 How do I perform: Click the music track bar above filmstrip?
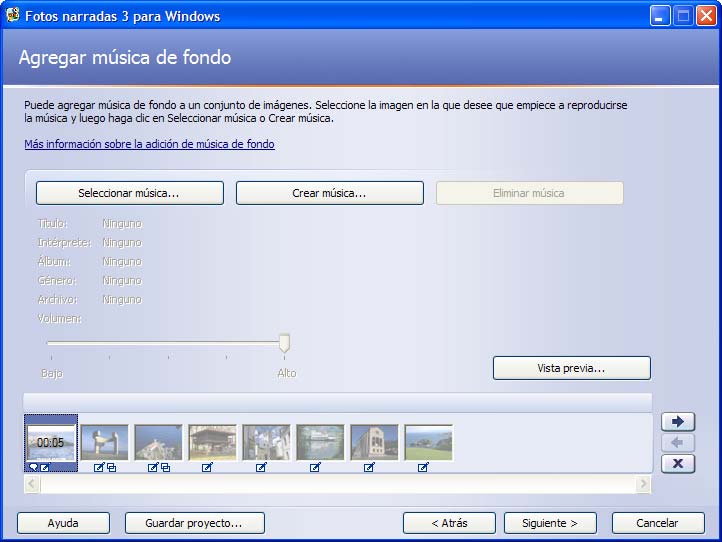pos(338,402)
